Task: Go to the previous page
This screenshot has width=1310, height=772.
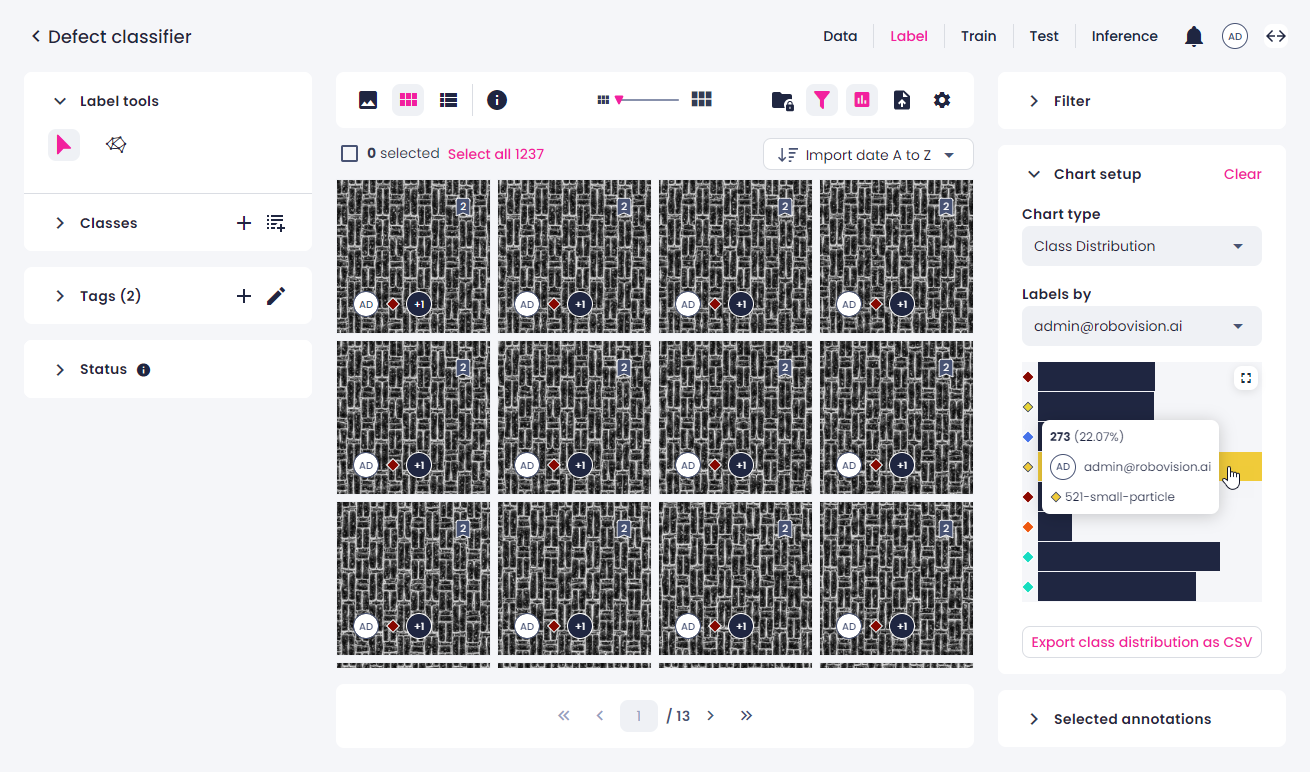Action: click(x=600, y=716)
